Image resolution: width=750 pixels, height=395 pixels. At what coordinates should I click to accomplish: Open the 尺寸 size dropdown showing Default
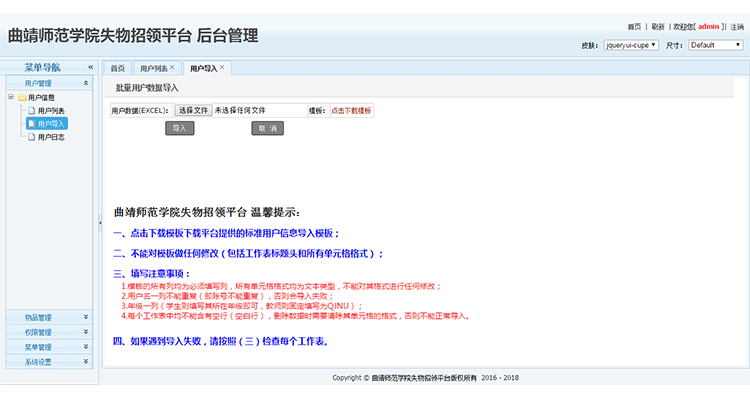pyautogui.click(x=716, y=45)
